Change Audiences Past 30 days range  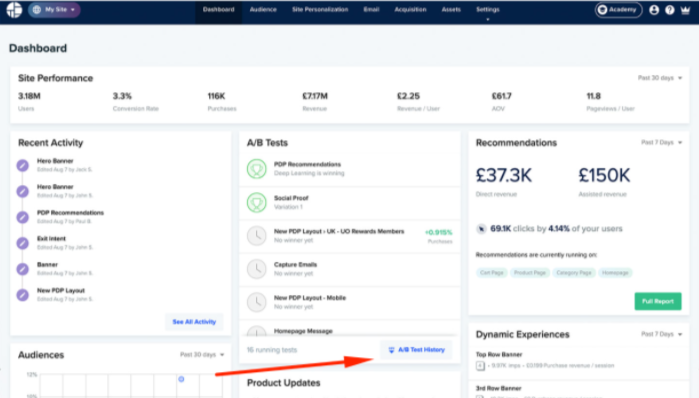click(202, 355)
